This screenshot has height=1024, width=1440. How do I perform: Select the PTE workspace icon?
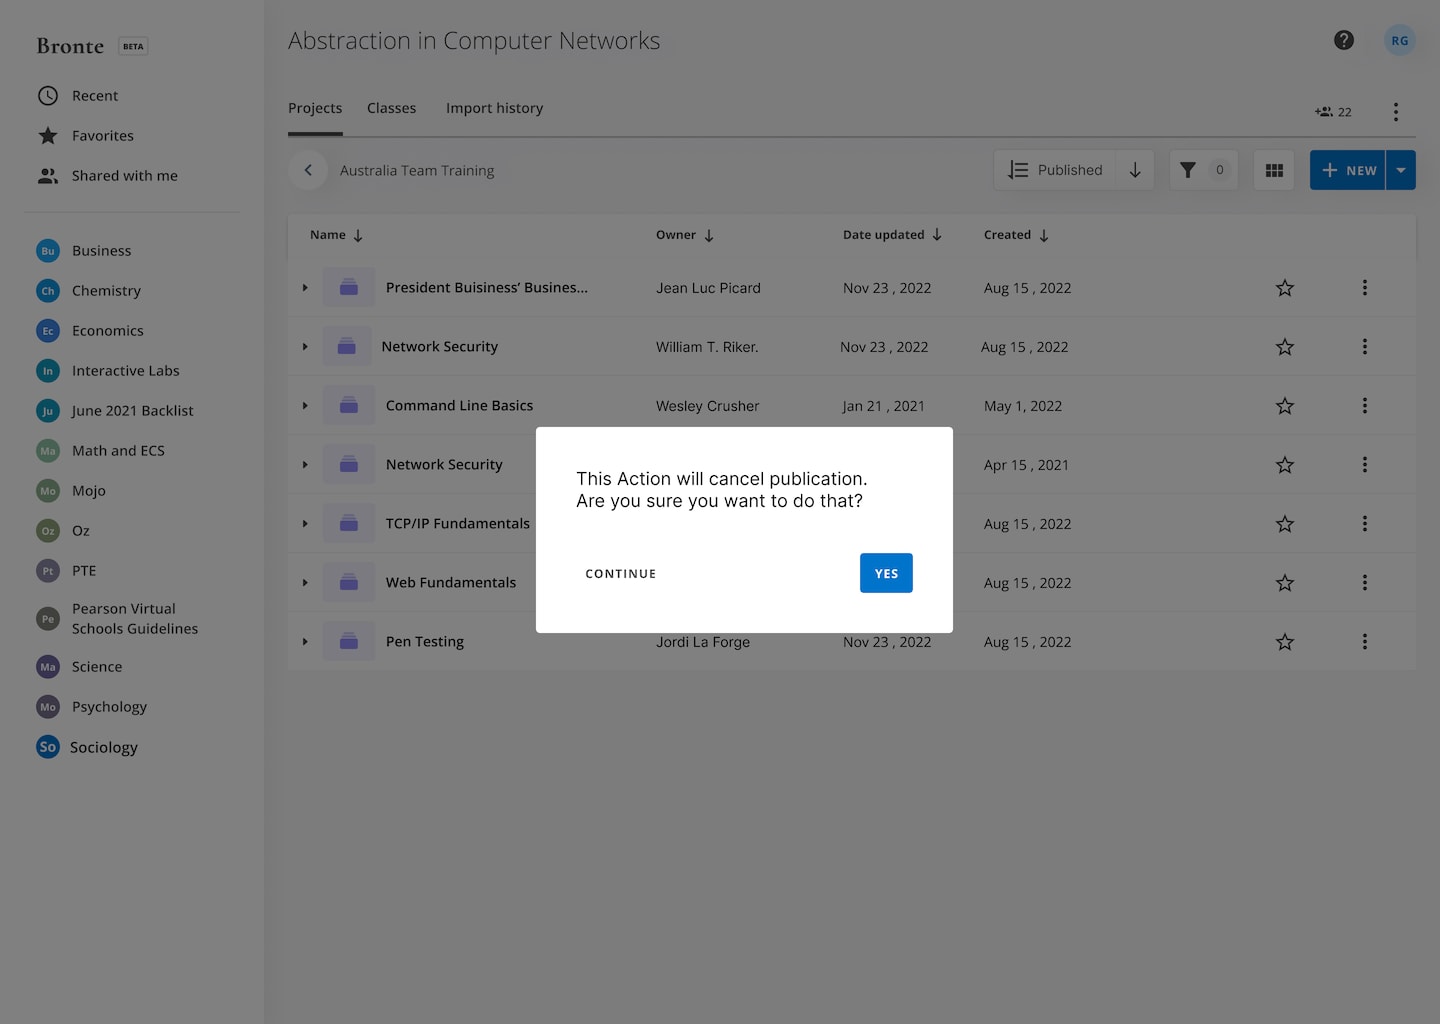click(48, 571)
